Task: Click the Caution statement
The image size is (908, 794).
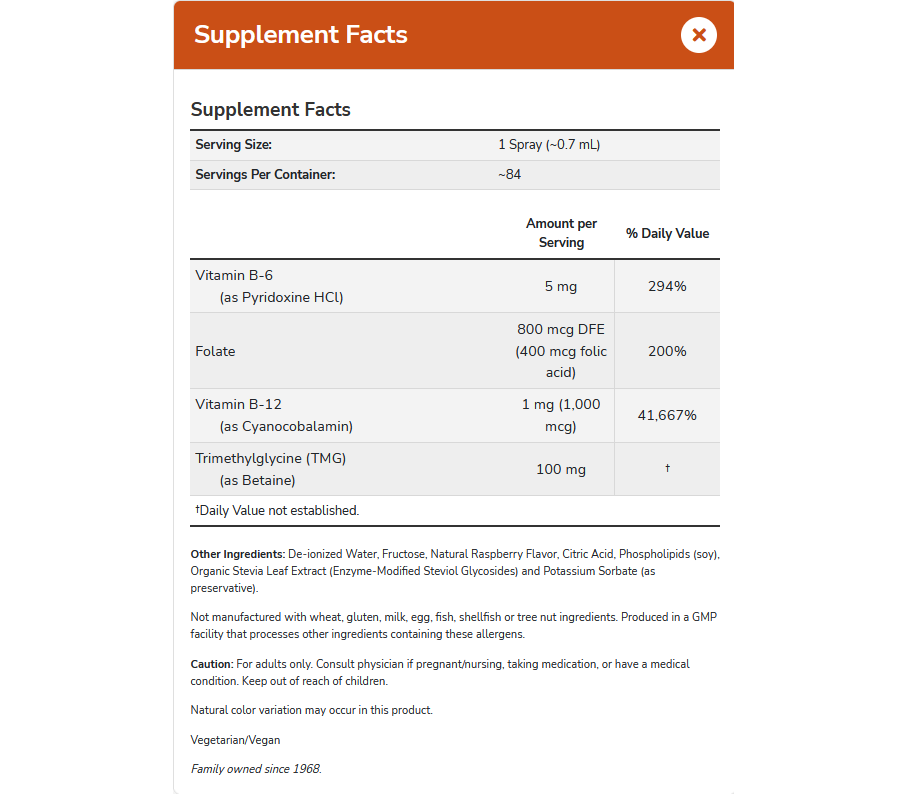Action: pos(440,672)
